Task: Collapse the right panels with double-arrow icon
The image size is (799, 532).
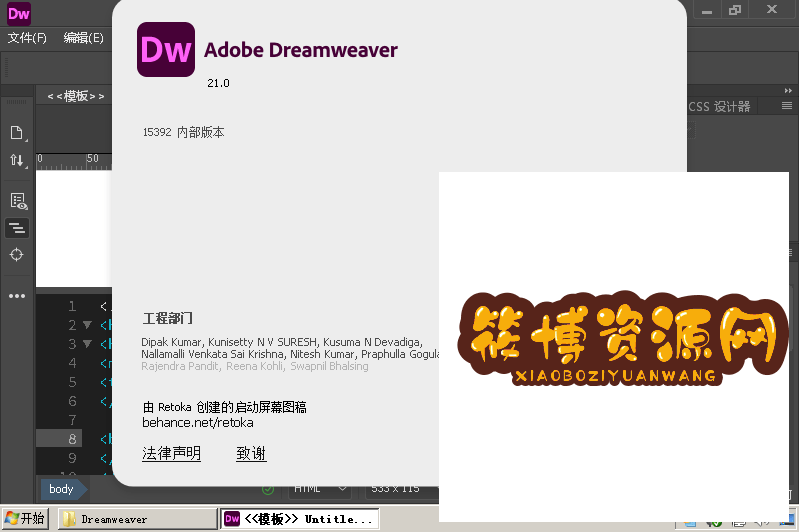Action: click(788, 91)
